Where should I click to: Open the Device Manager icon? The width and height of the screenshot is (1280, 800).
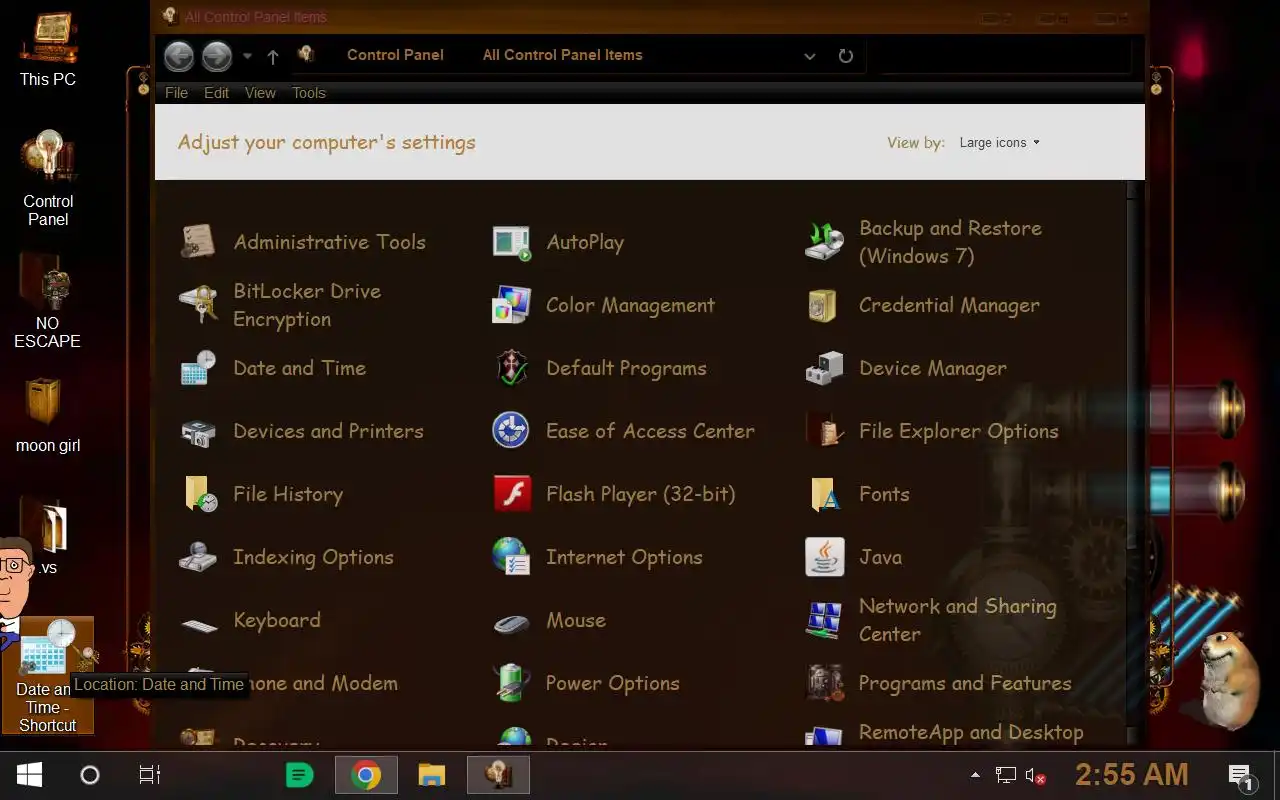pyautogui.click(x=824, y=368)
